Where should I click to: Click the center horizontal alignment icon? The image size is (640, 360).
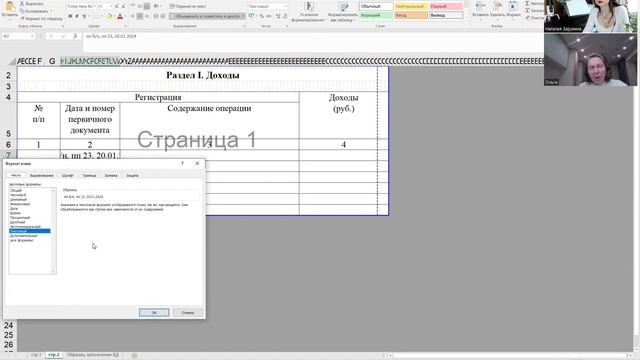(x=140, y=16)
